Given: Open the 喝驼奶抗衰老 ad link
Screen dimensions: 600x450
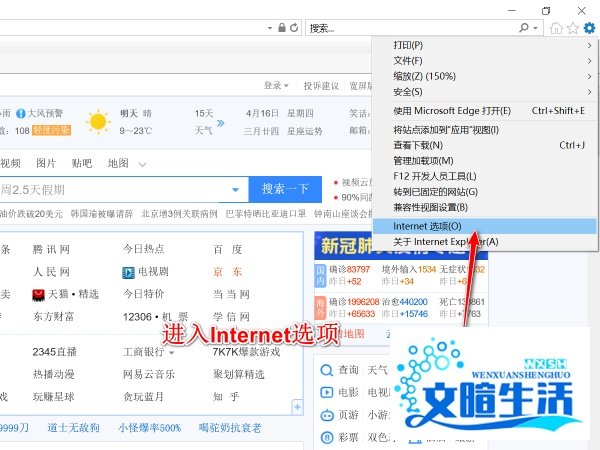Looking at the screenshot, I should (230, 428).
